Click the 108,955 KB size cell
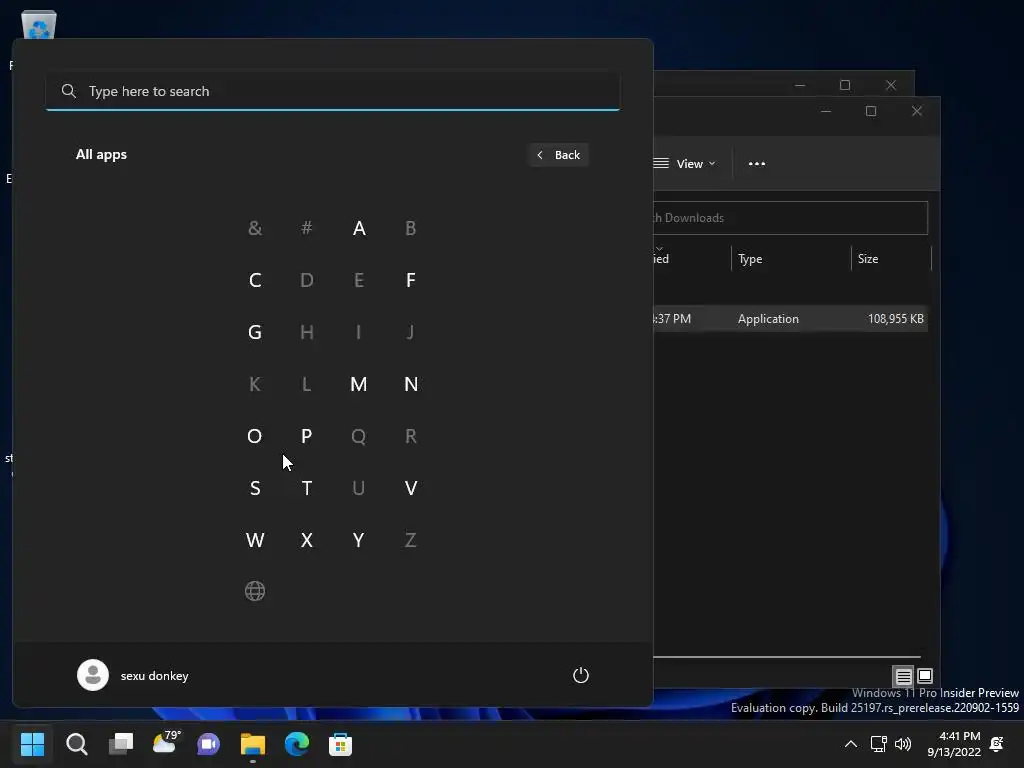 coord(895,319)
